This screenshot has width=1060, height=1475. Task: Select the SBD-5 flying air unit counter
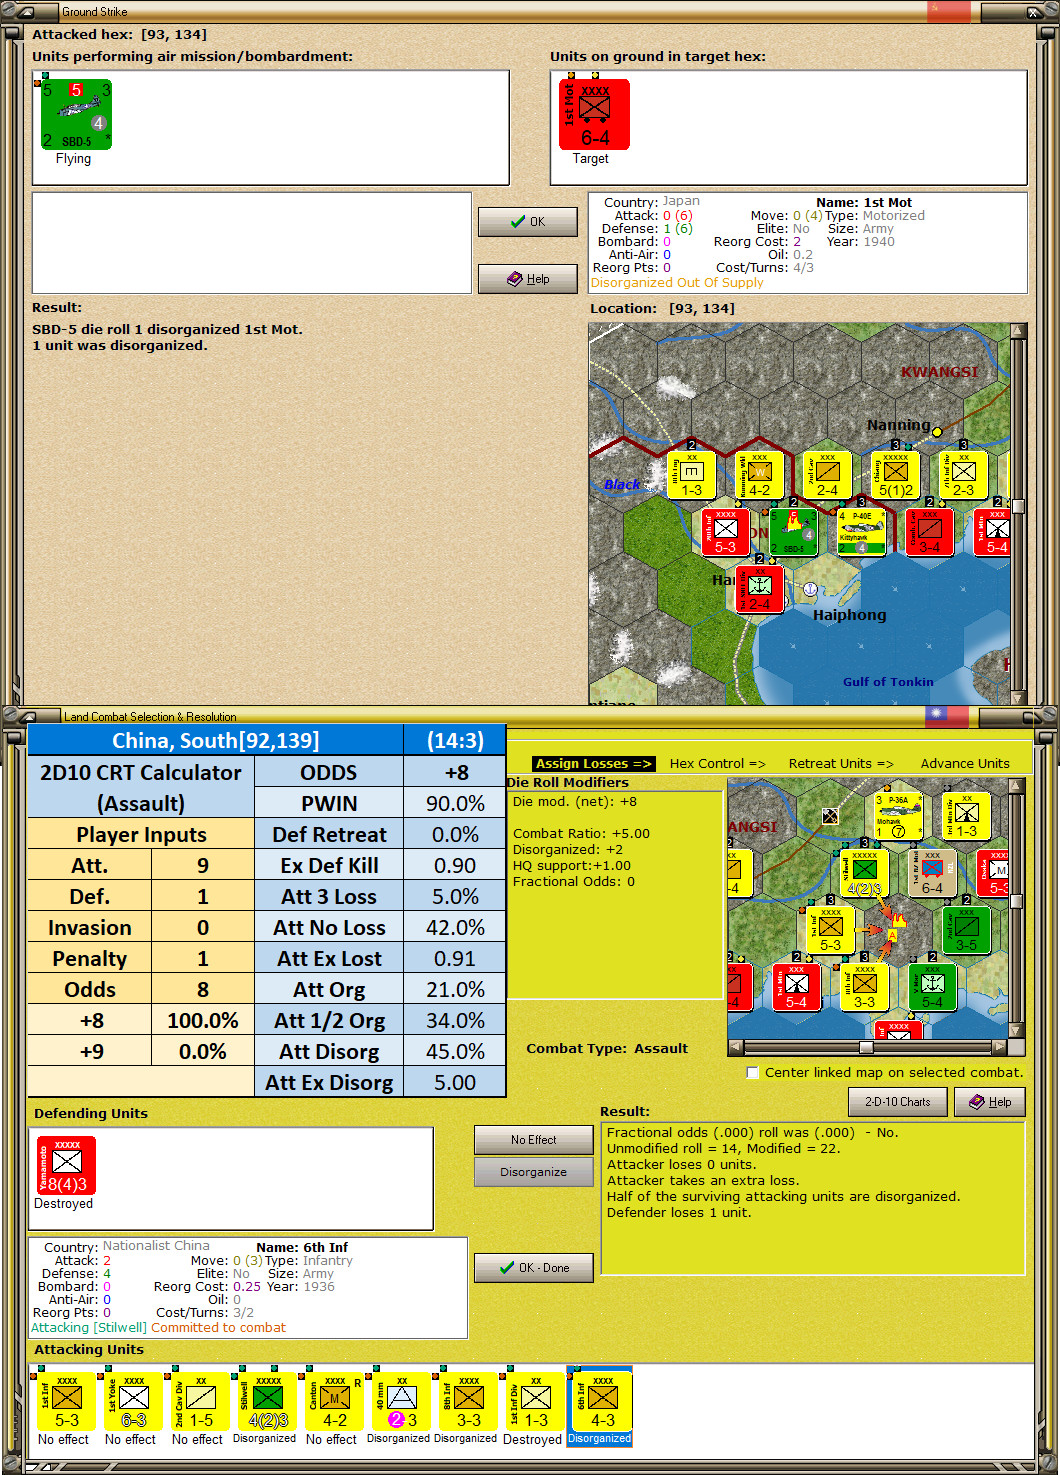pyautogui.click(x=76, y=115)
